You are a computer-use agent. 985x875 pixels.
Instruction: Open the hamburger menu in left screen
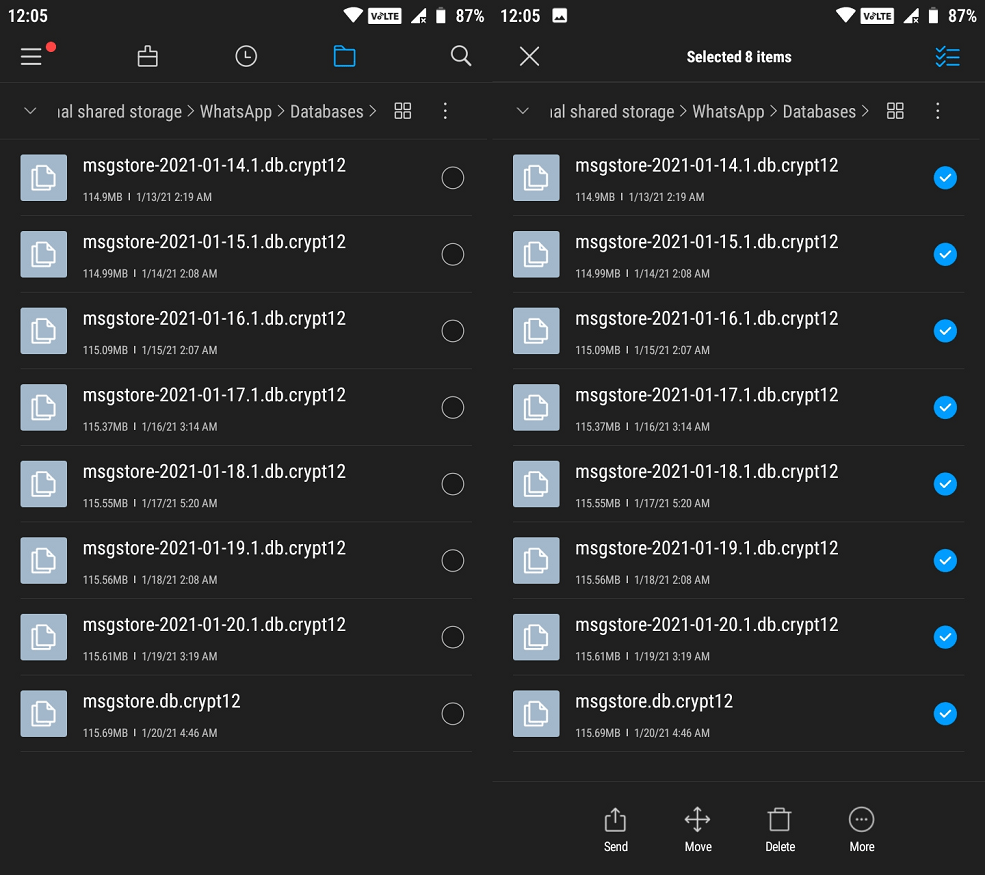pyautogui.click(x=31, y=57)
